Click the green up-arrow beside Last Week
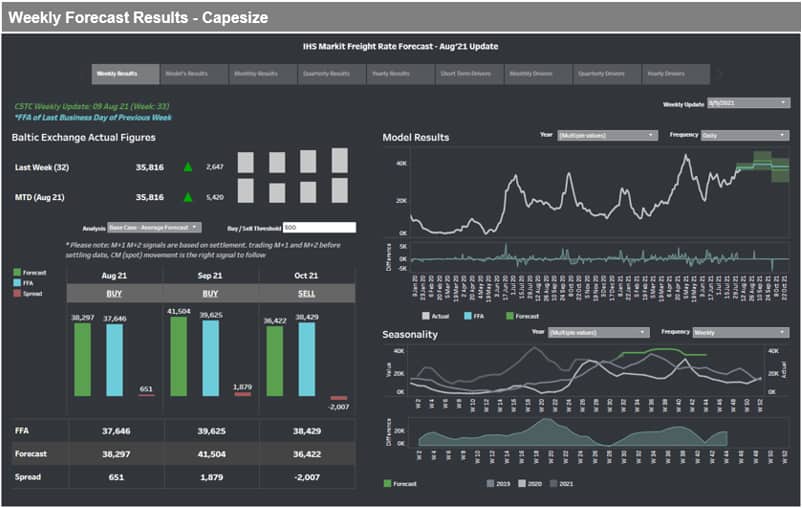 click(187, 167)
